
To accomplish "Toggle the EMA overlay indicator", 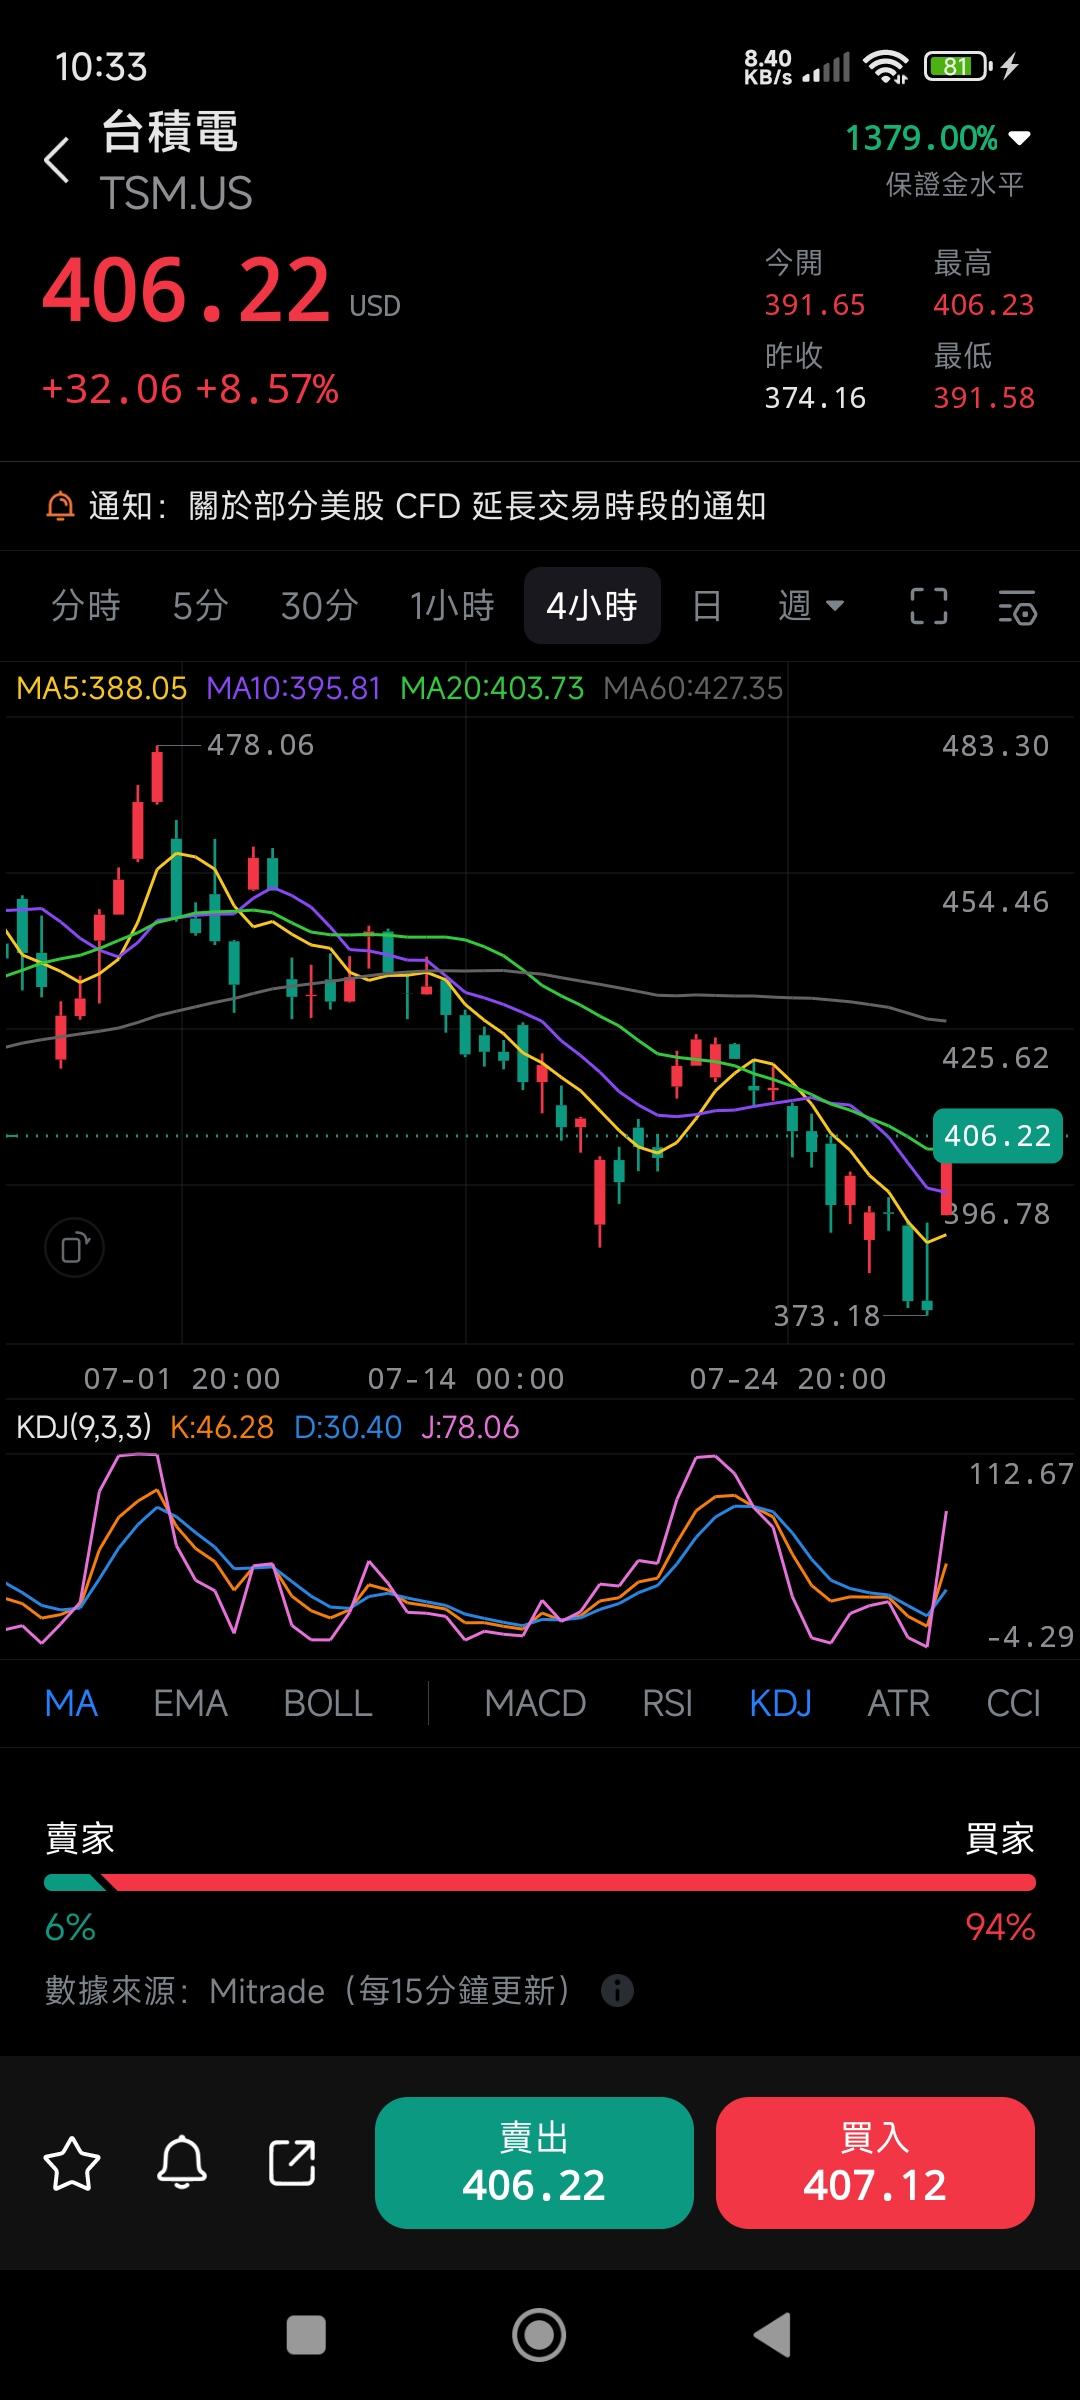I will 190,1703.
